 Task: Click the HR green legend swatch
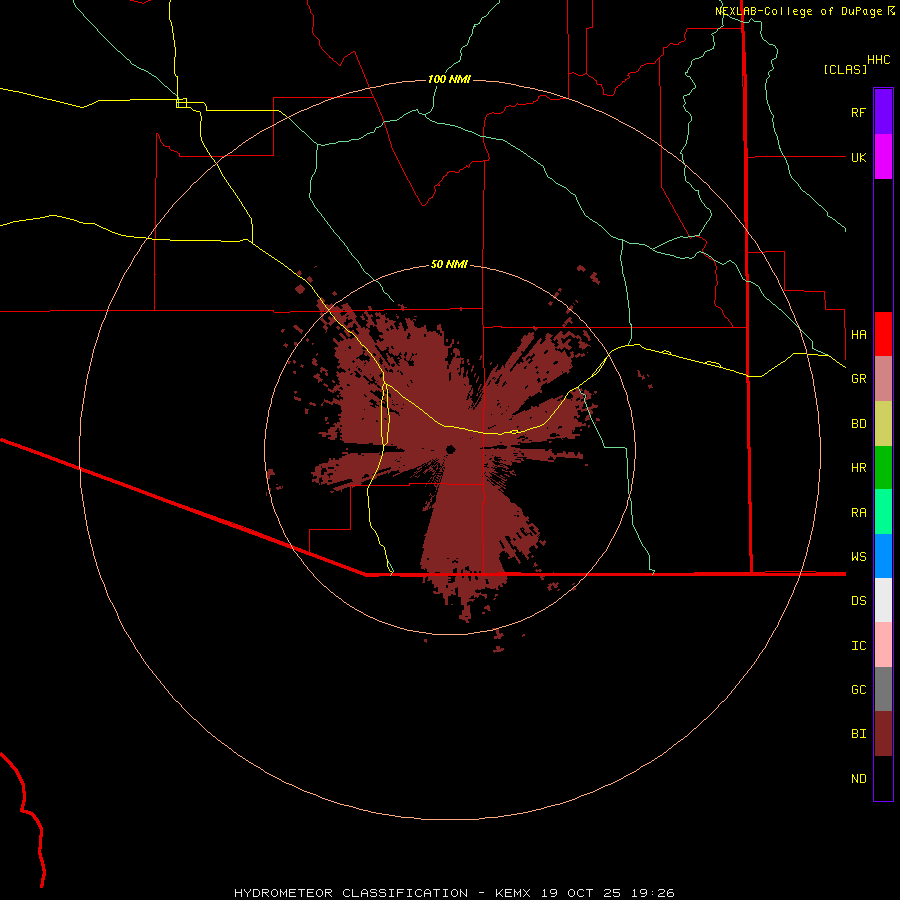click(x=883, y=468)
